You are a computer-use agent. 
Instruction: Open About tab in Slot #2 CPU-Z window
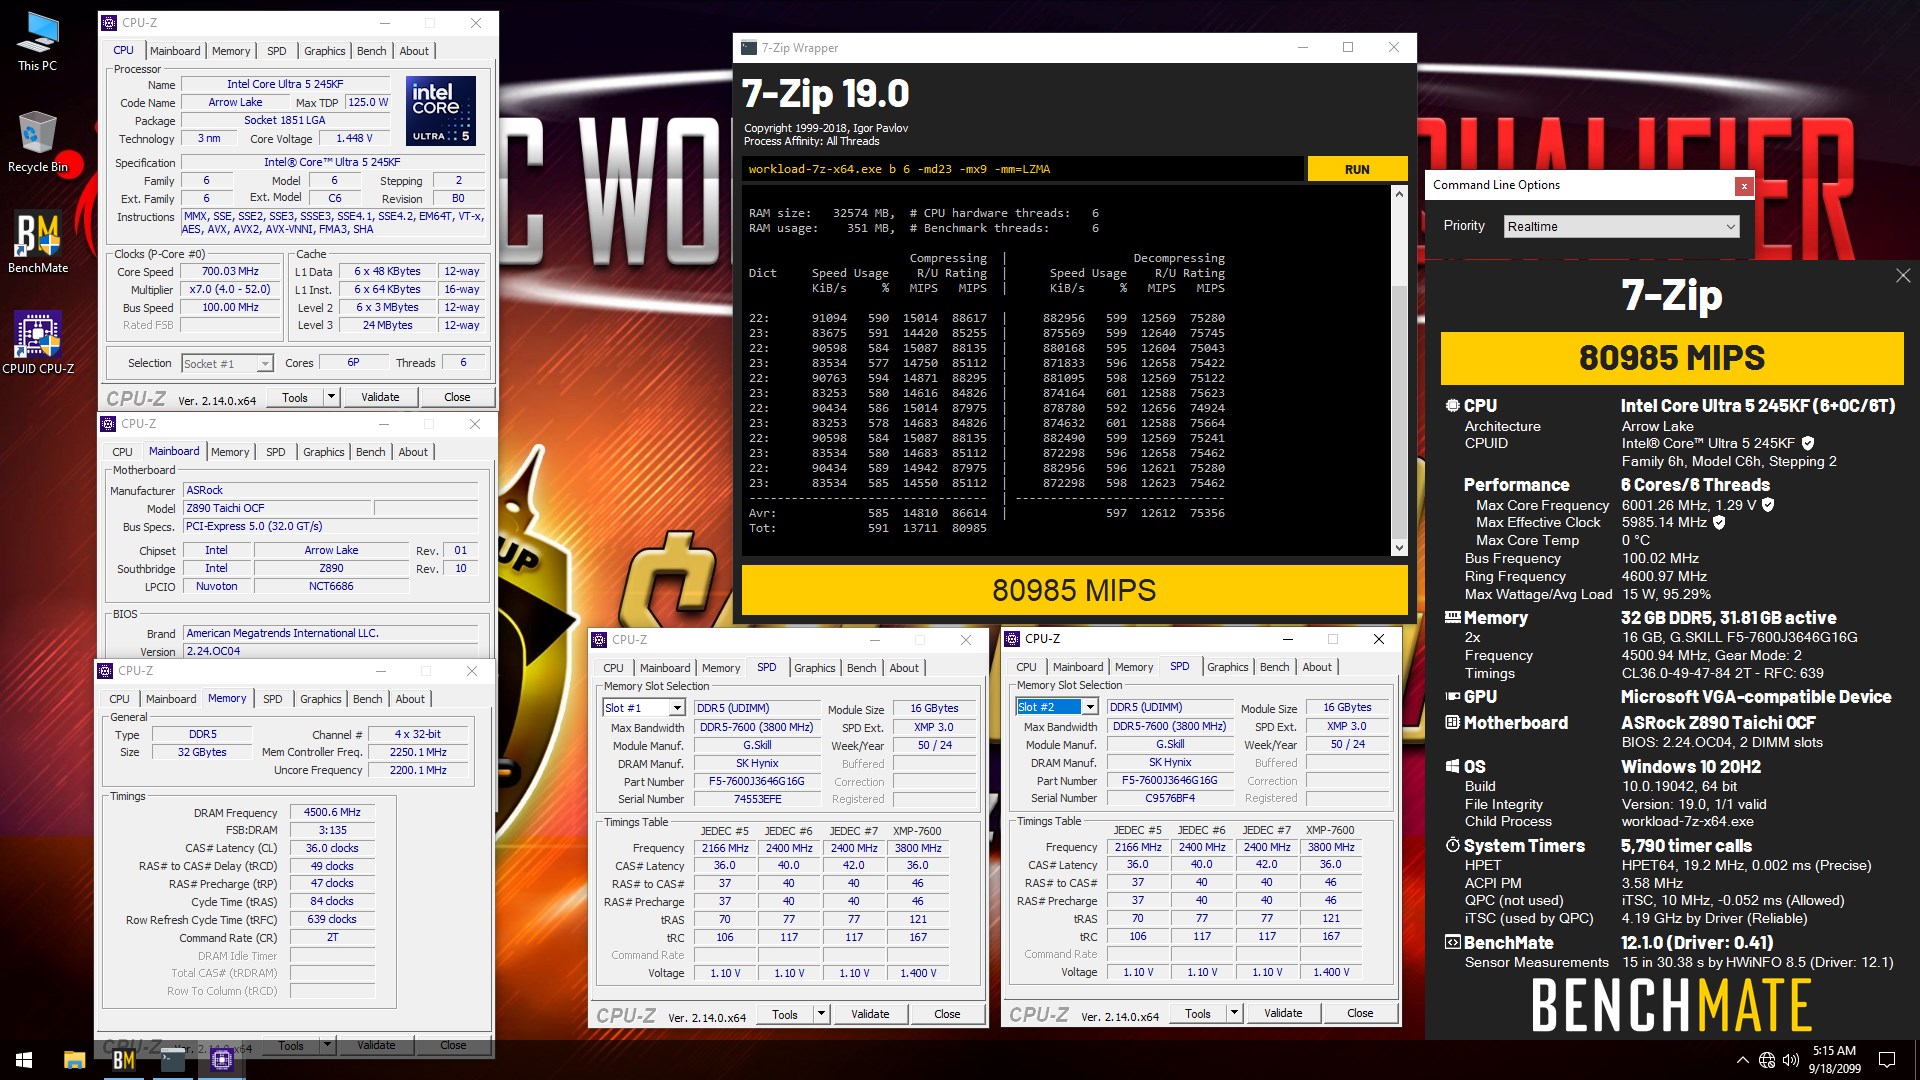[1316, 667]
